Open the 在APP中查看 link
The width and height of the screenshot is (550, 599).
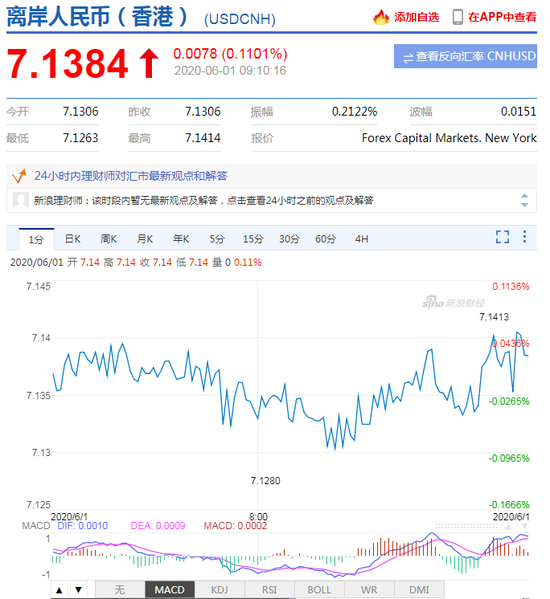(502, 17)
